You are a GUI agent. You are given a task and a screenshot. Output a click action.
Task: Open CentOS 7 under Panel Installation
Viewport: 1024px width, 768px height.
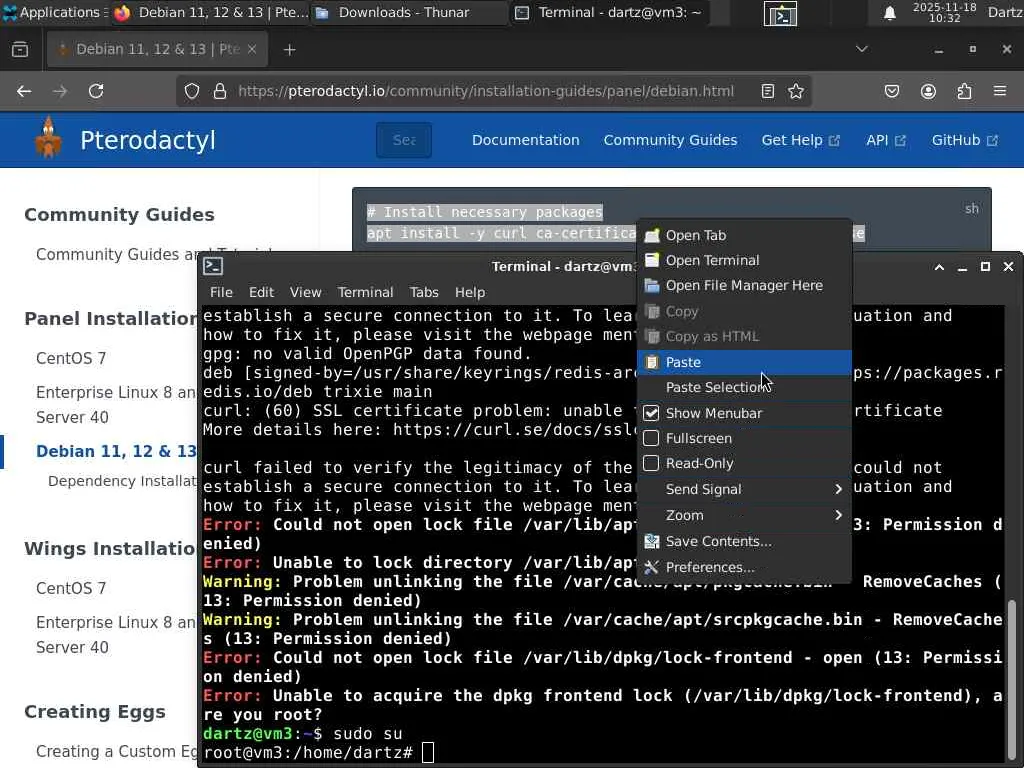point(71,358)
